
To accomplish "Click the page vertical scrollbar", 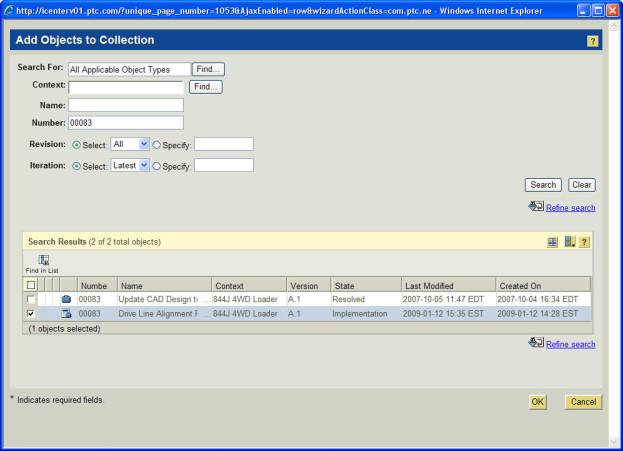I will (613, 234).
